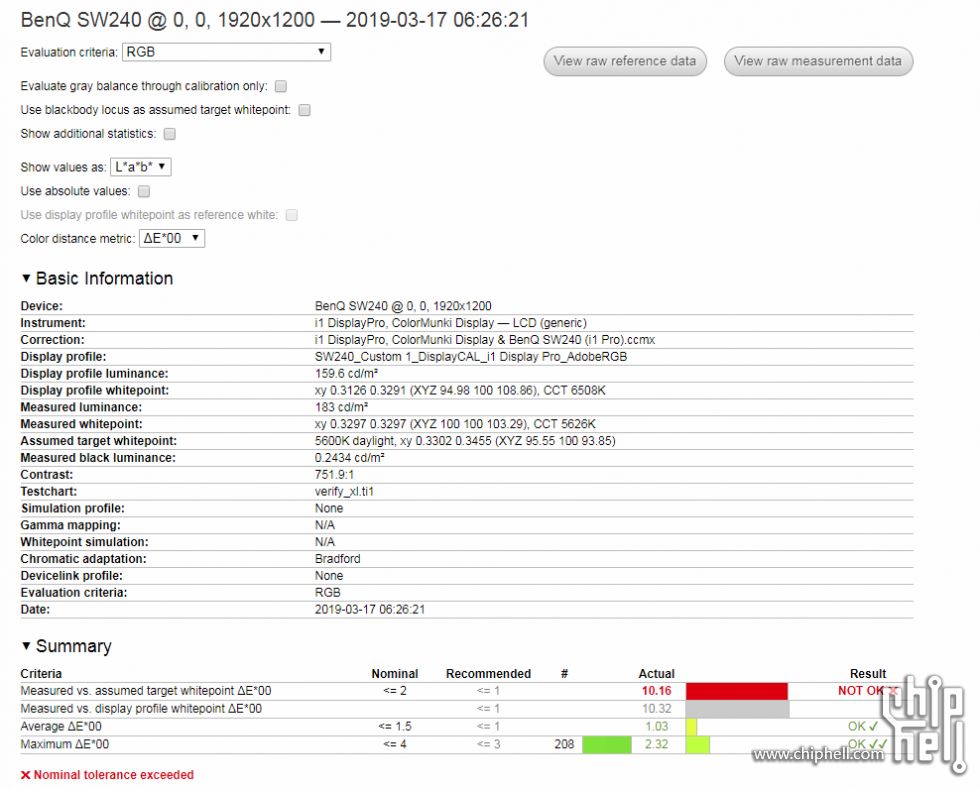Screen dimensions: 980x789
Task: Click the Correction value ending .ccmx
Action: (x=485, y=340)
